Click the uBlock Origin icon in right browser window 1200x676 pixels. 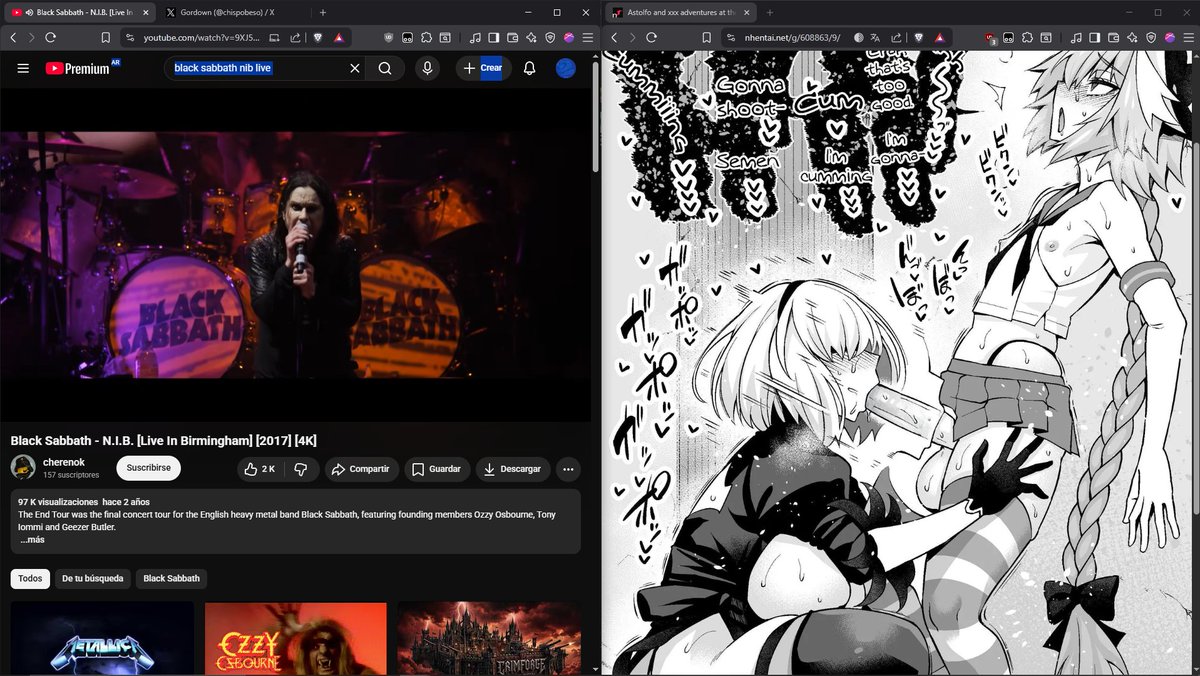(x=990, y=37)
